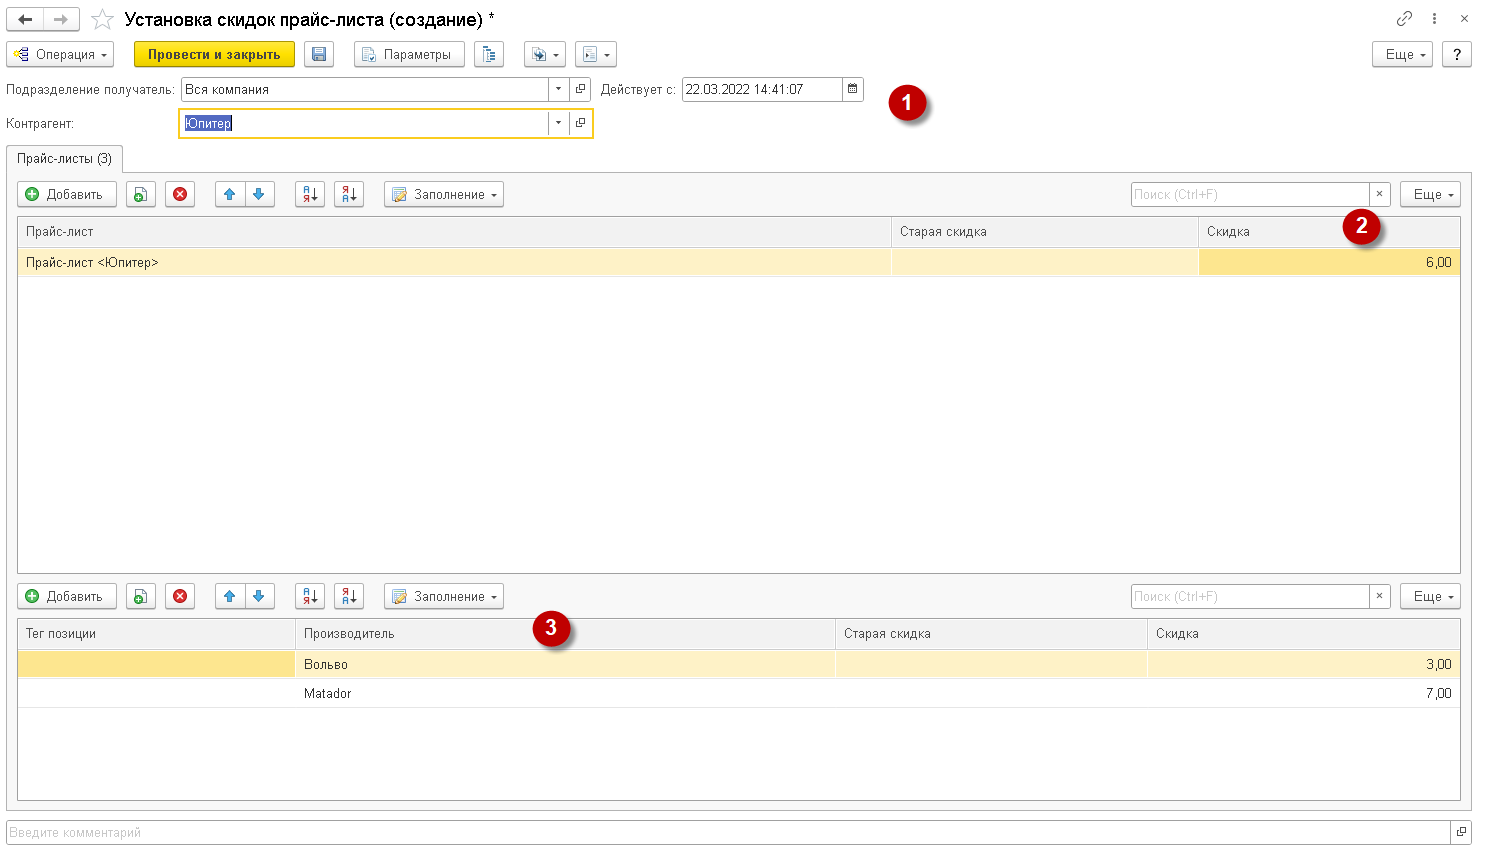Open the Вся компания item with its open button
Viewport: 1487px width, 854px height.
click(580, 89)
